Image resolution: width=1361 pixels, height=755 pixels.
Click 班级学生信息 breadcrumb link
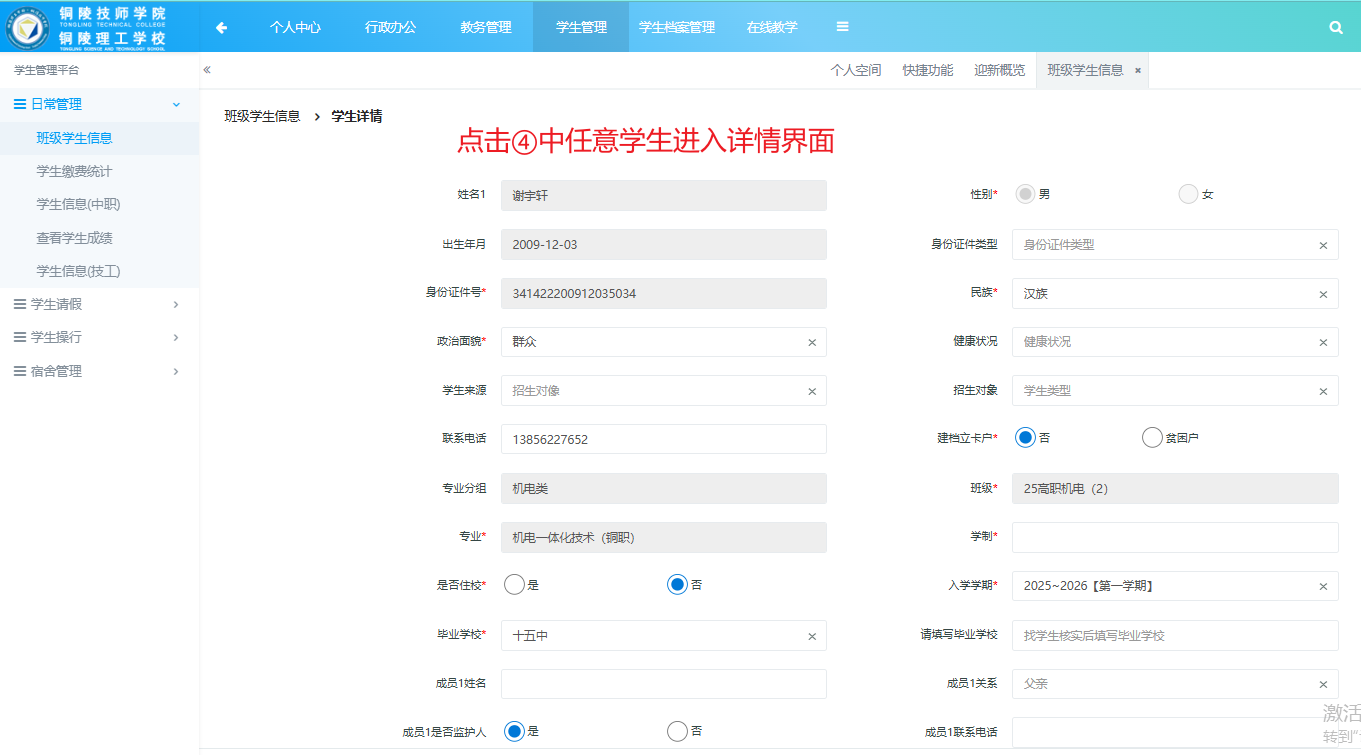[x=262, y=116]
